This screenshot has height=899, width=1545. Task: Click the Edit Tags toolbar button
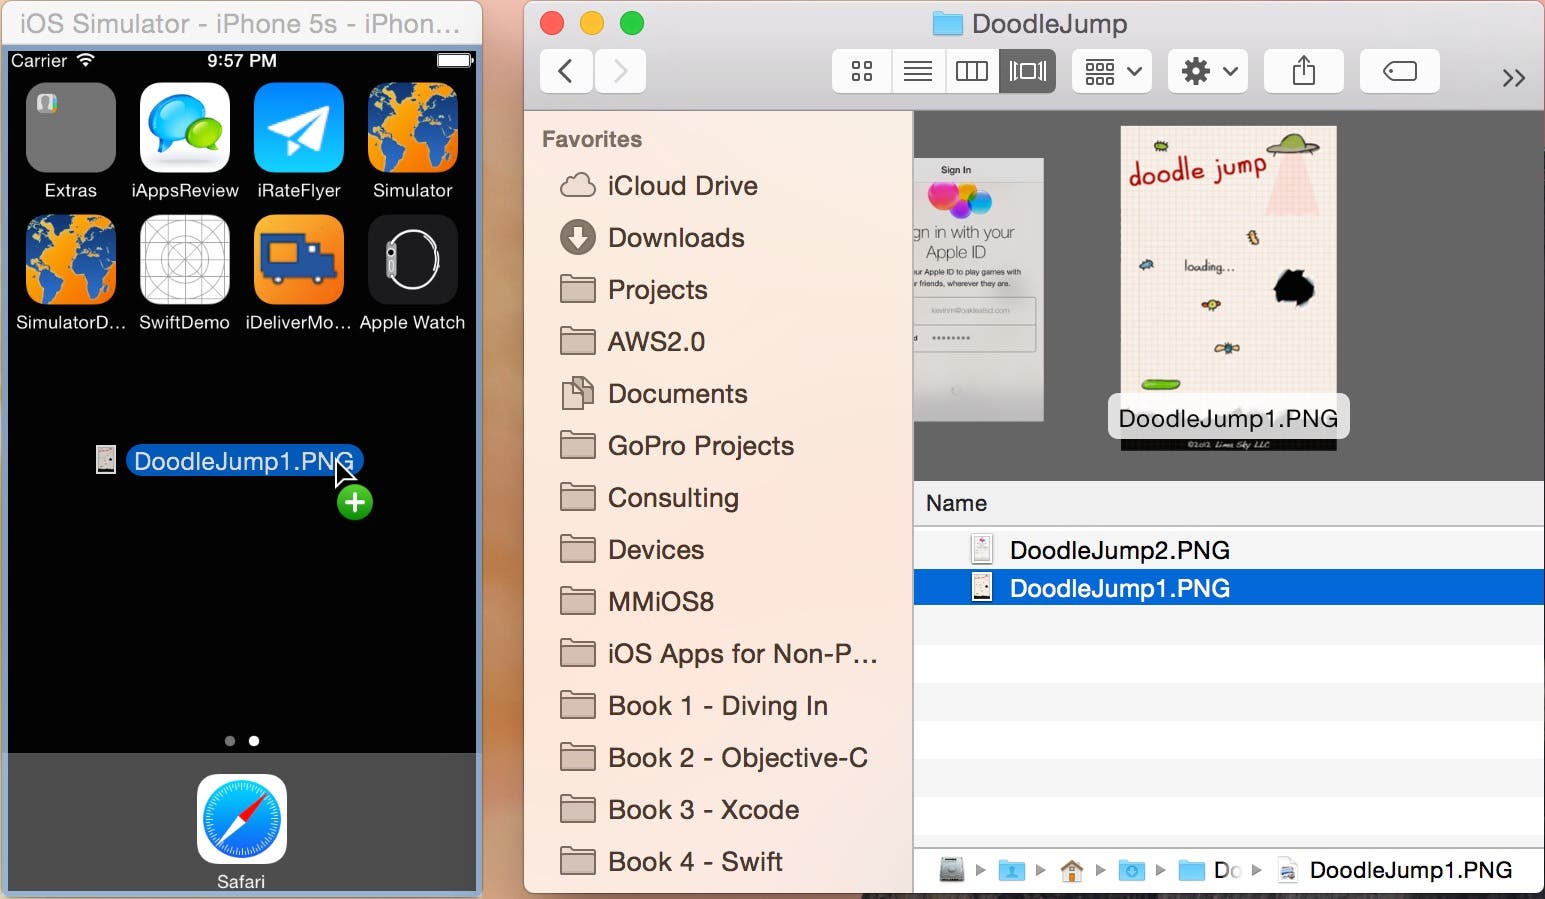(x=1400, y=71)
